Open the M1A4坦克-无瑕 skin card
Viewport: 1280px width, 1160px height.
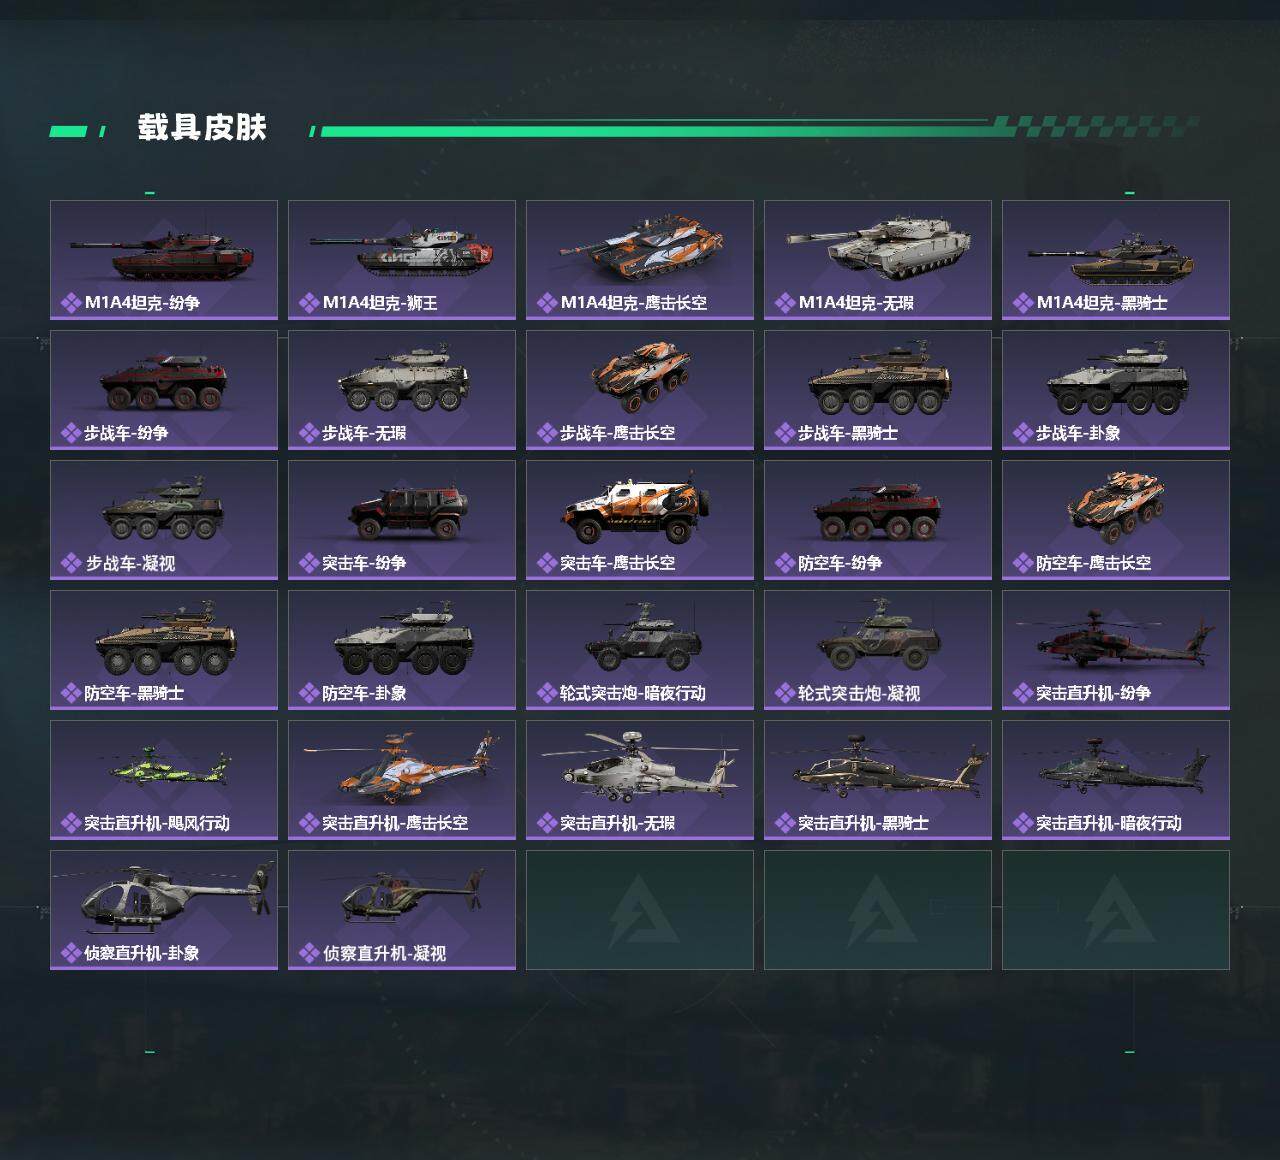pos(878,260)
